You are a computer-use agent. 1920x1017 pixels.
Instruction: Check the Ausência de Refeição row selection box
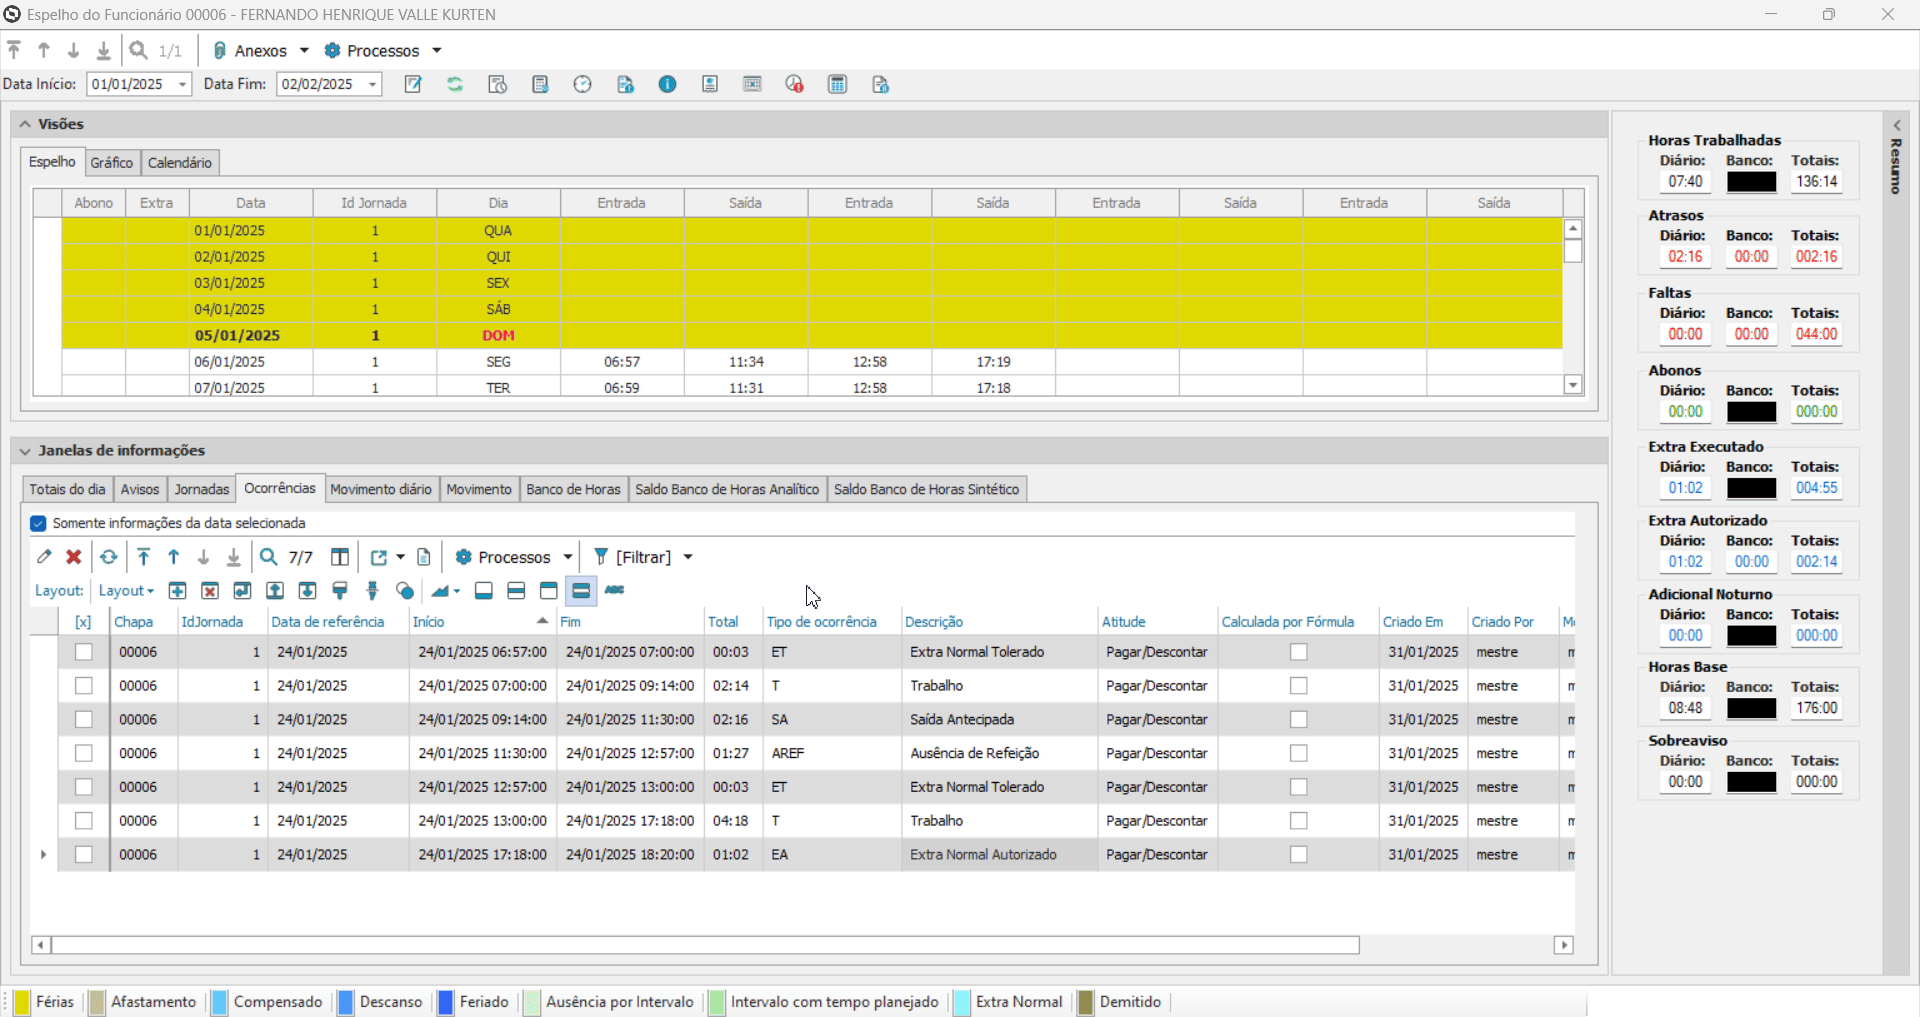click(84, 753)
